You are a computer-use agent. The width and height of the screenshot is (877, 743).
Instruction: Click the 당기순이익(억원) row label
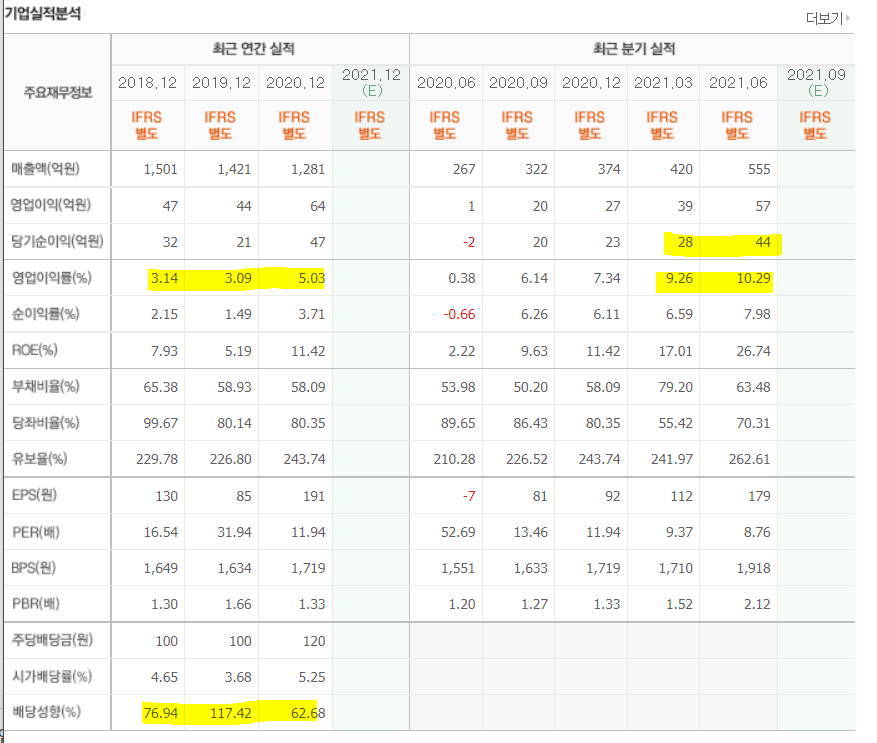57,241
